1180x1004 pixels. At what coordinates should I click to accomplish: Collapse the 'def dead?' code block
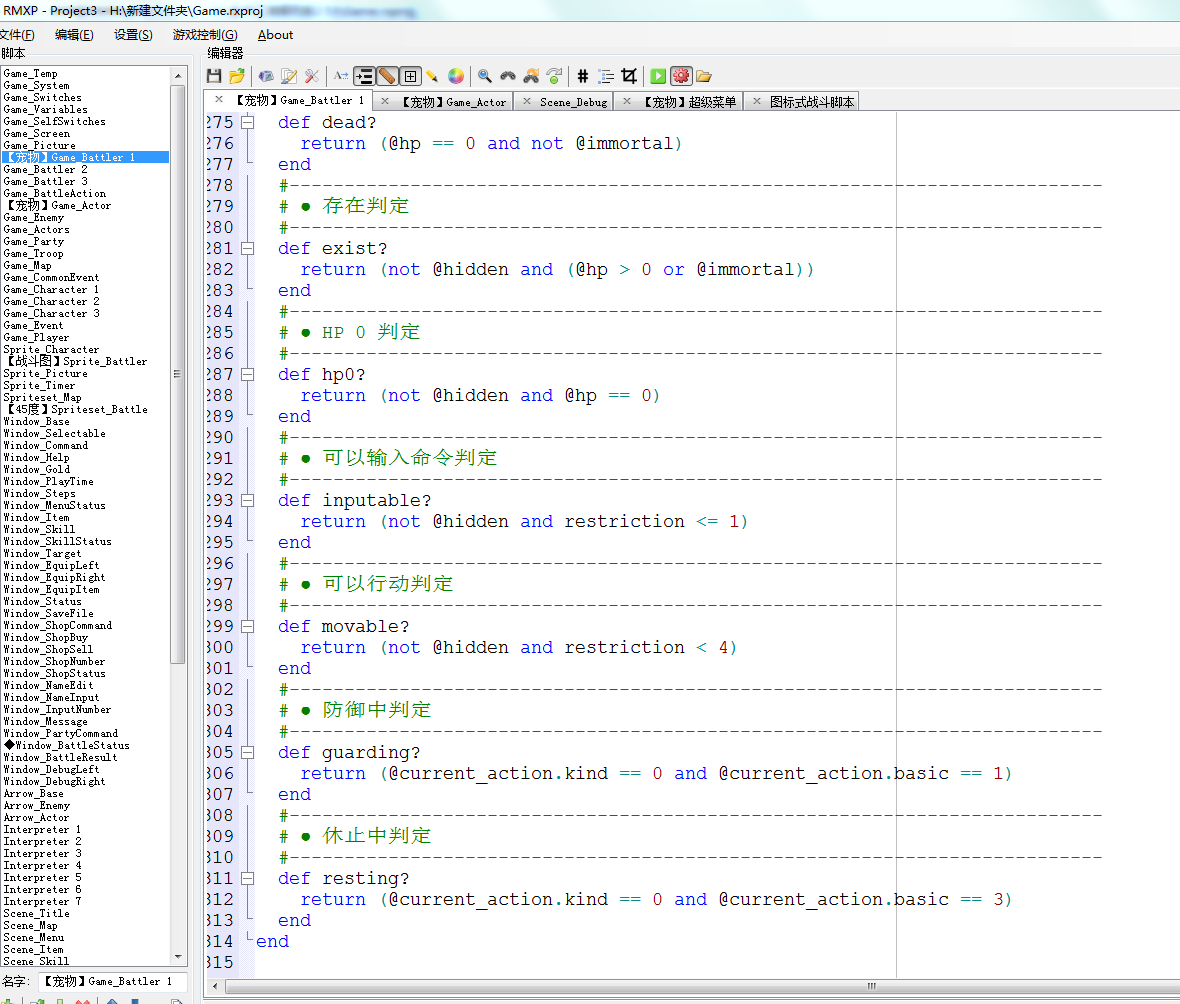tap(247, 122)
